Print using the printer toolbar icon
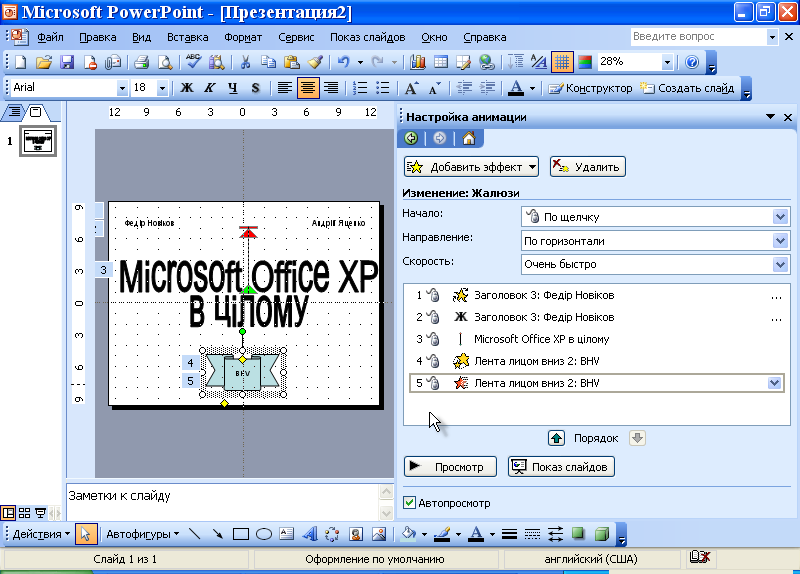Screen dimensions: 800x574 click(x=141, y=62)
